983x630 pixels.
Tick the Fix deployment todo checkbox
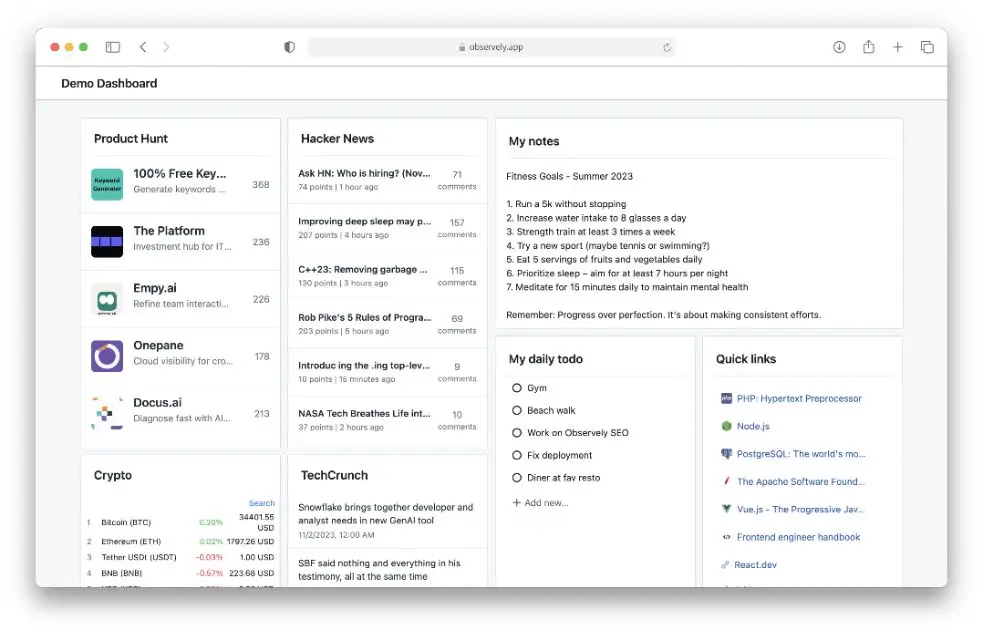[517, 455]
